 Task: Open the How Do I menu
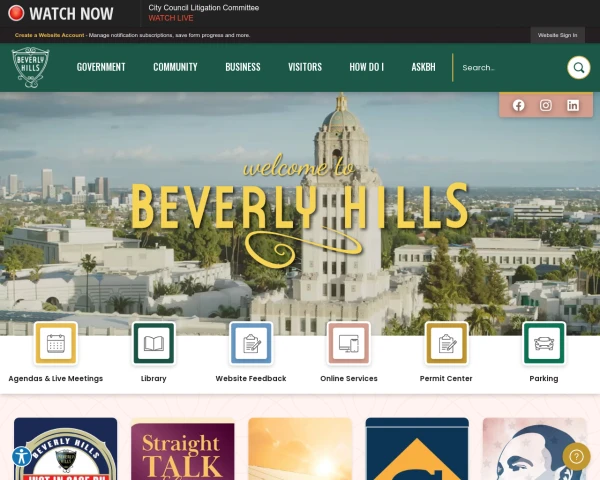(366, 67)
